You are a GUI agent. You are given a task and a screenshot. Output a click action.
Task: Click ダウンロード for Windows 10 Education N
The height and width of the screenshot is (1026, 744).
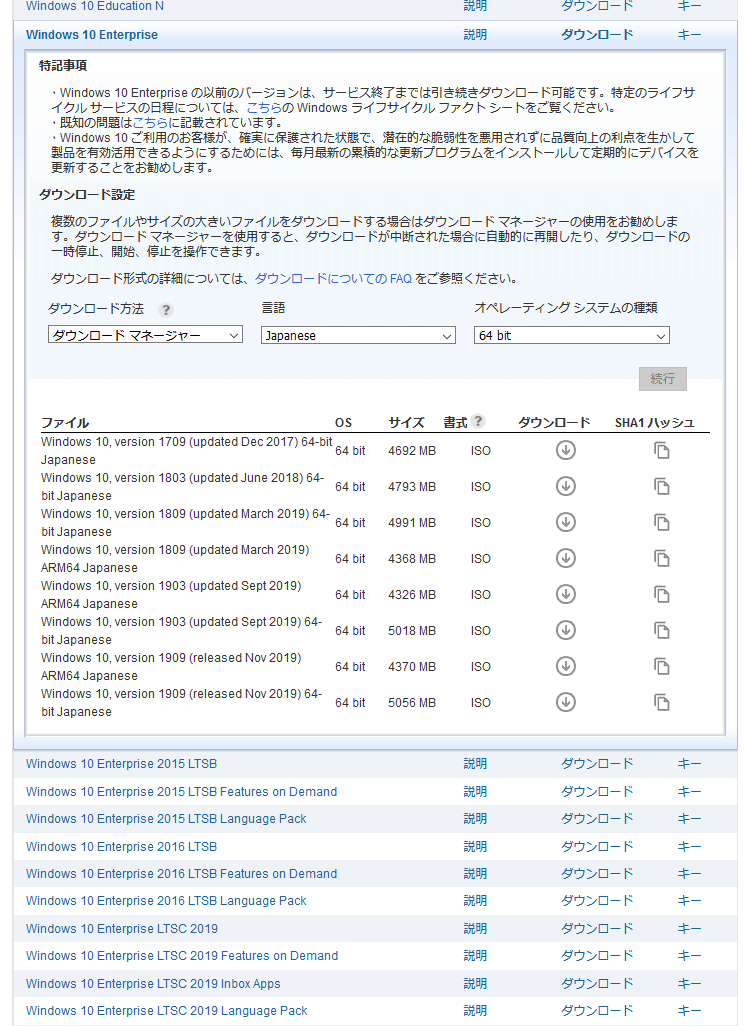click(x=597, y=6)
